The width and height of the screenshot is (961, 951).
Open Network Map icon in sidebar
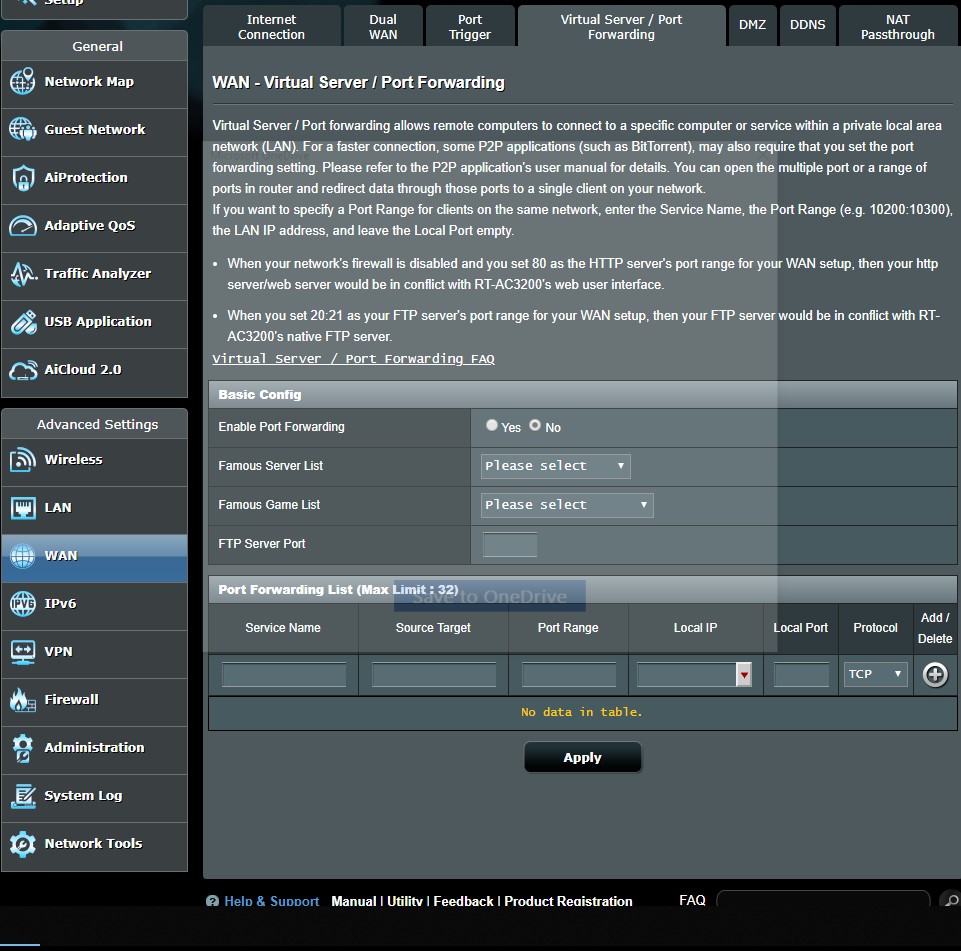22,82
